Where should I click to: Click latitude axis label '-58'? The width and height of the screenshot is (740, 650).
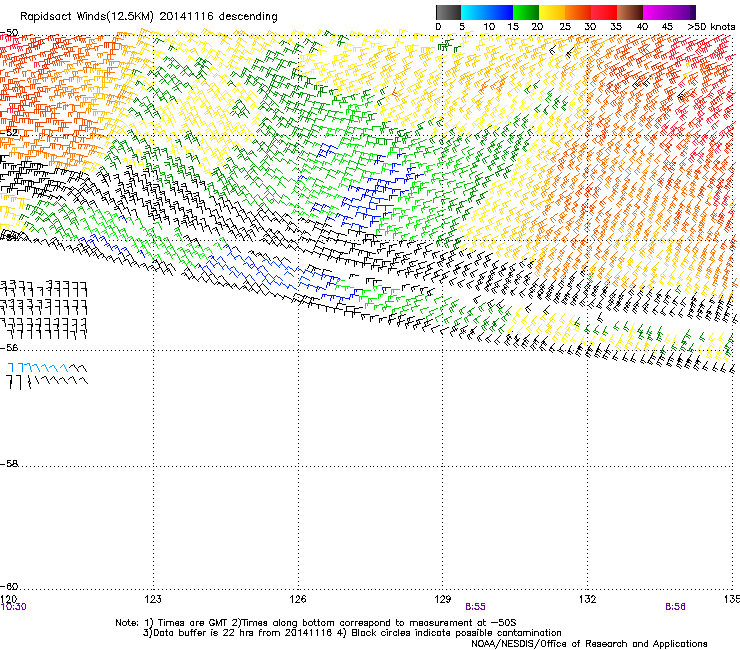(x=9, y=464)
